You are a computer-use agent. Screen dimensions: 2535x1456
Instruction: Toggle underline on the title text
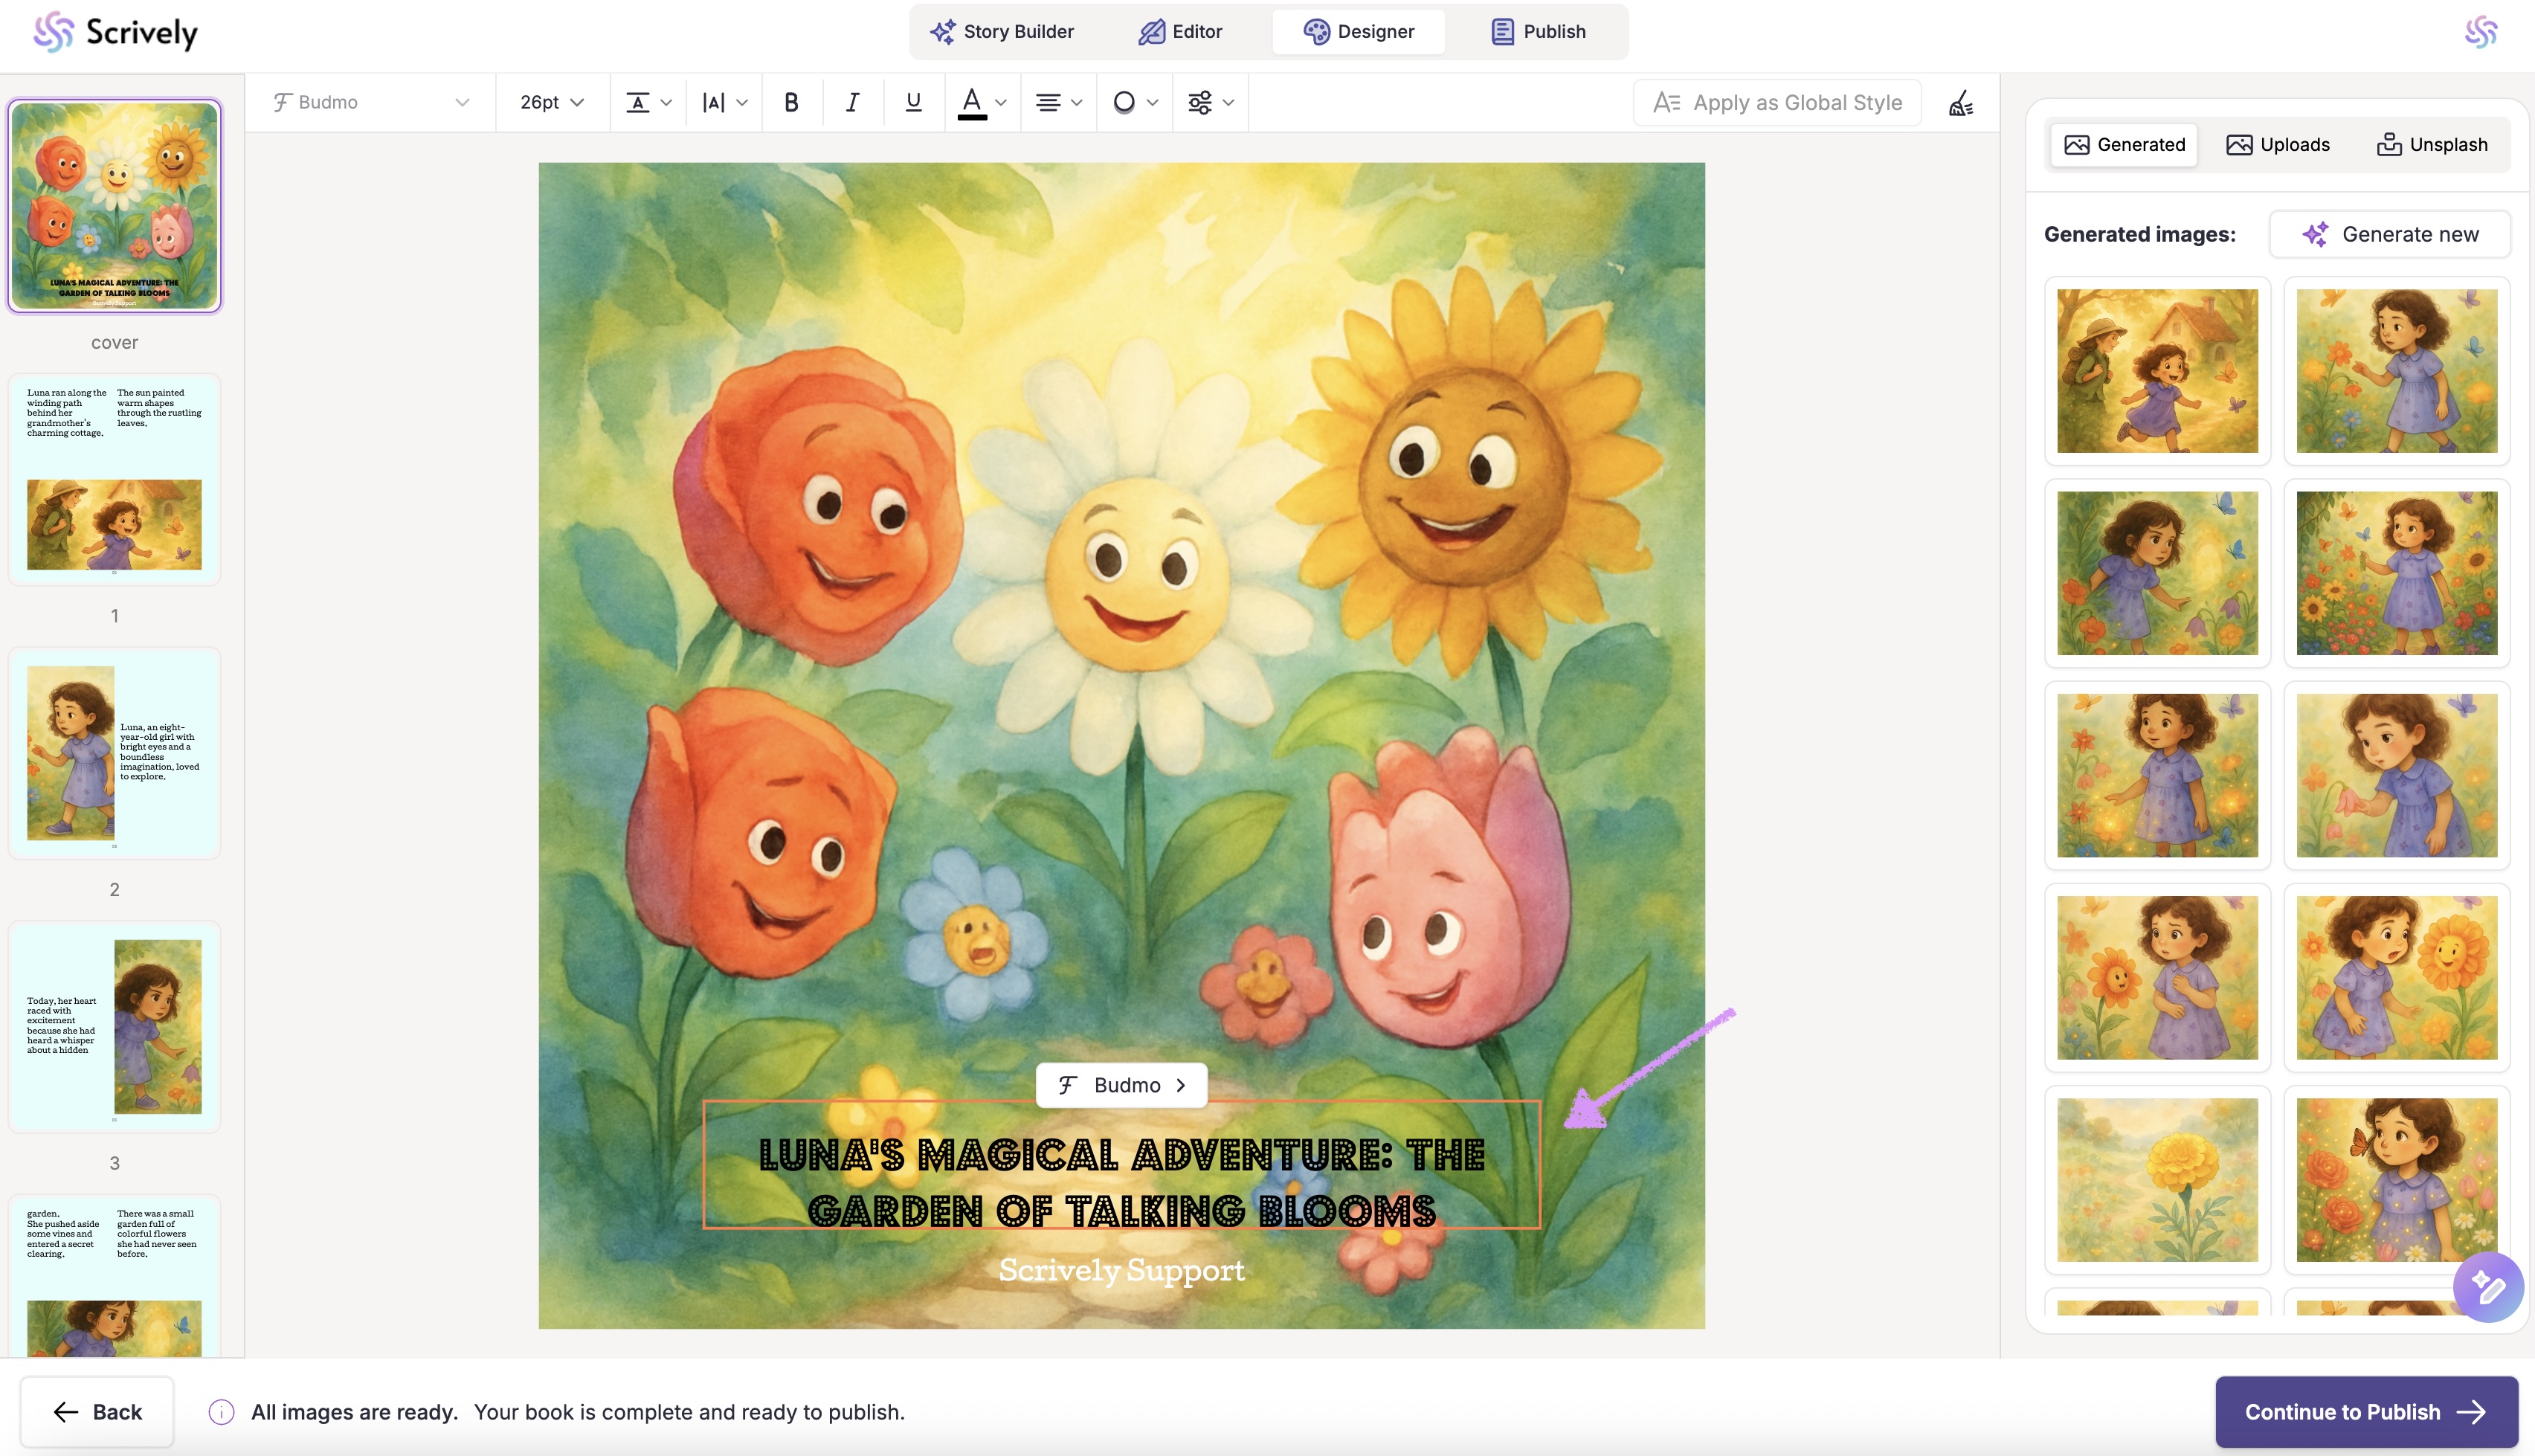point(913,102)
